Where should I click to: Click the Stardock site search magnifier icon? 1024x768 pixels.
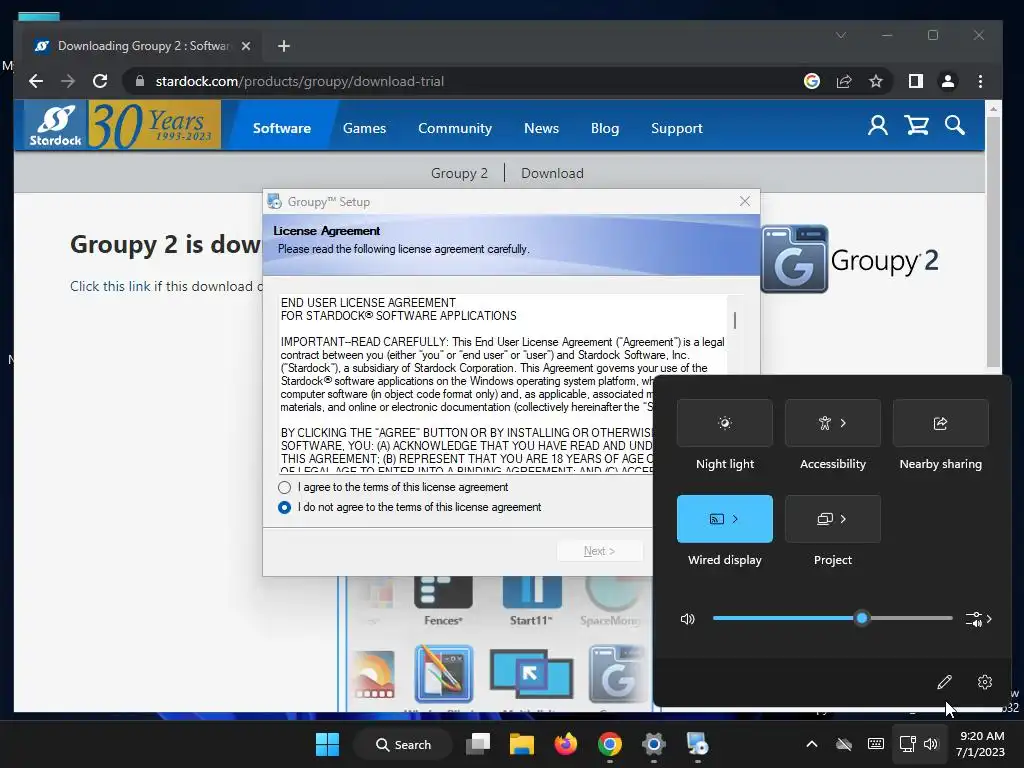954,125
